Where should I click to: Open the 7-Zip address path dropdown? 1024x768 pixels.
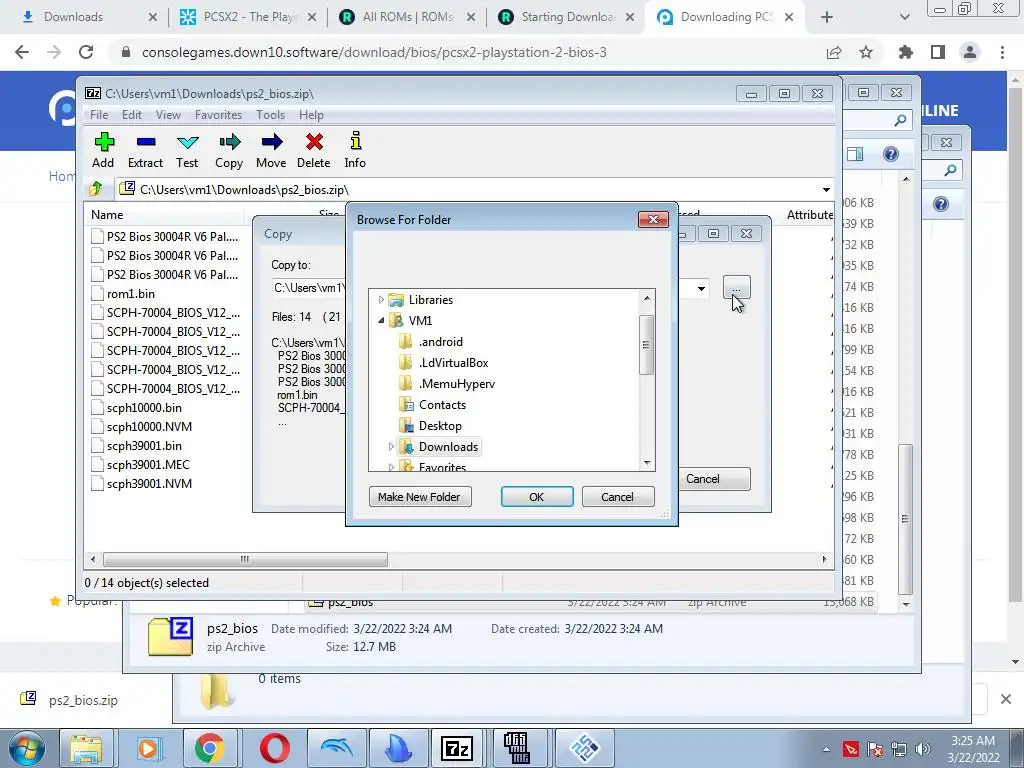point(826,189)
